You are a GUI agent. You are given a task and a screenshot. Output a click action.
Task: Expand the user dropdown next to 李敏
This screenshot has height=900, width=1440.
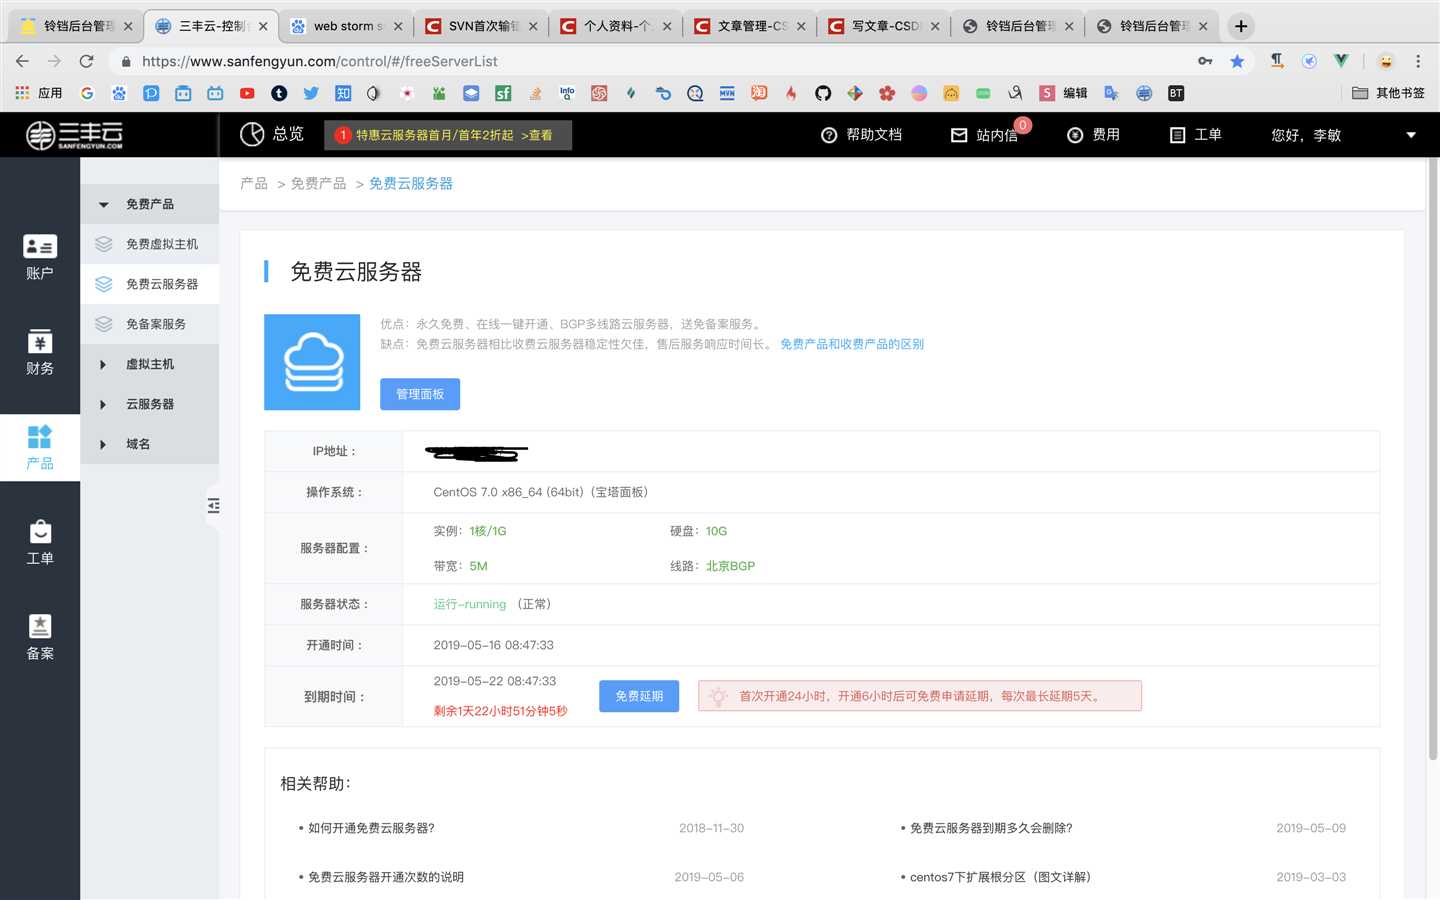pos(1411,135)
